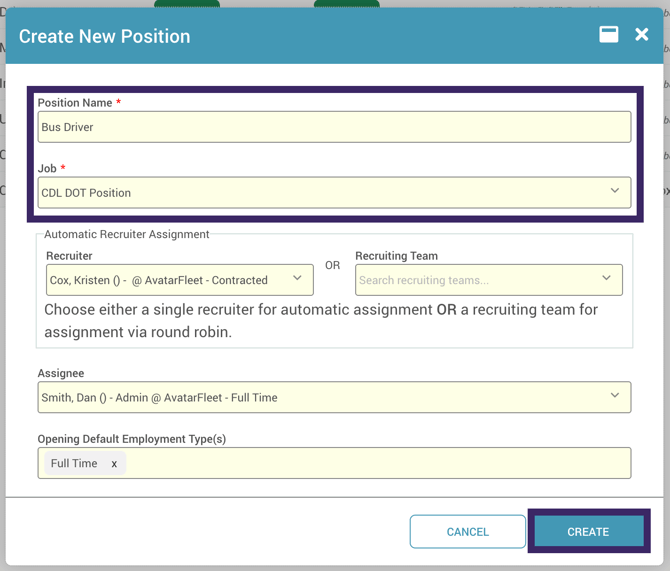Click the Position Name label
Image resolution: width=670 pixels, height=571 pixels.
tap(74, 103)
